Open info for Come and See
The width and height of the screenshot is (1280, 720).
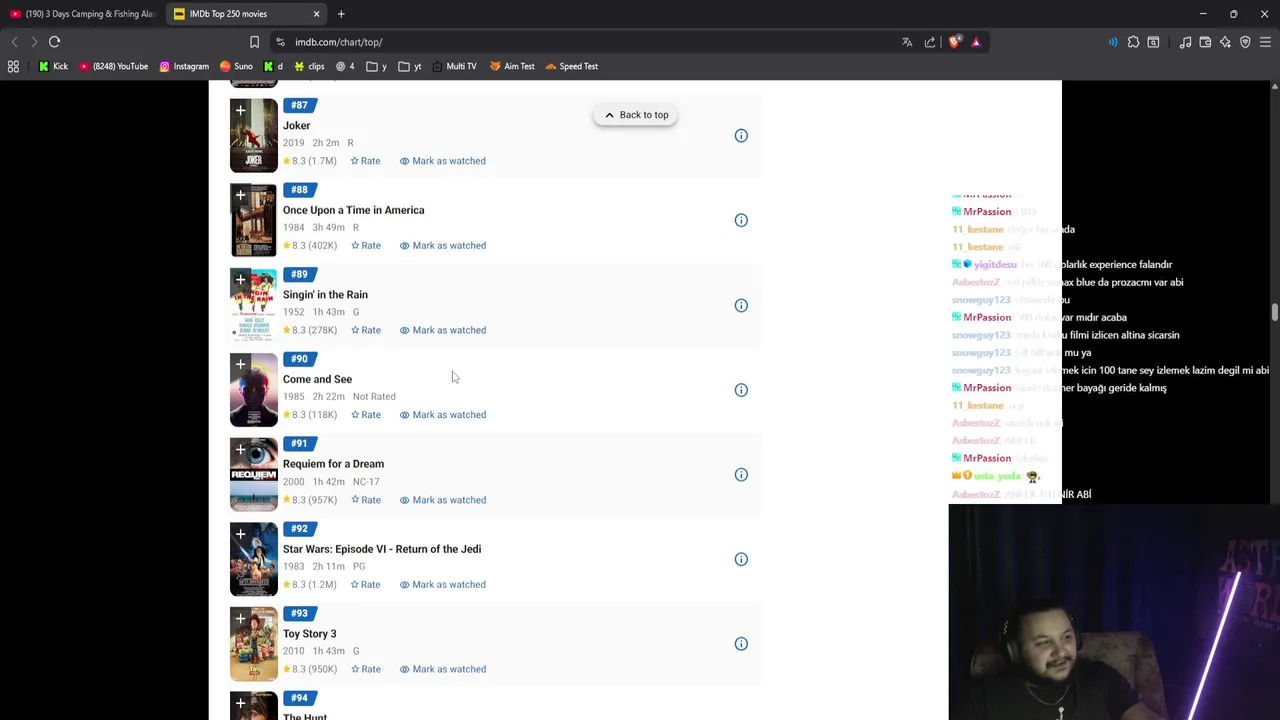[x=741, y=390]
